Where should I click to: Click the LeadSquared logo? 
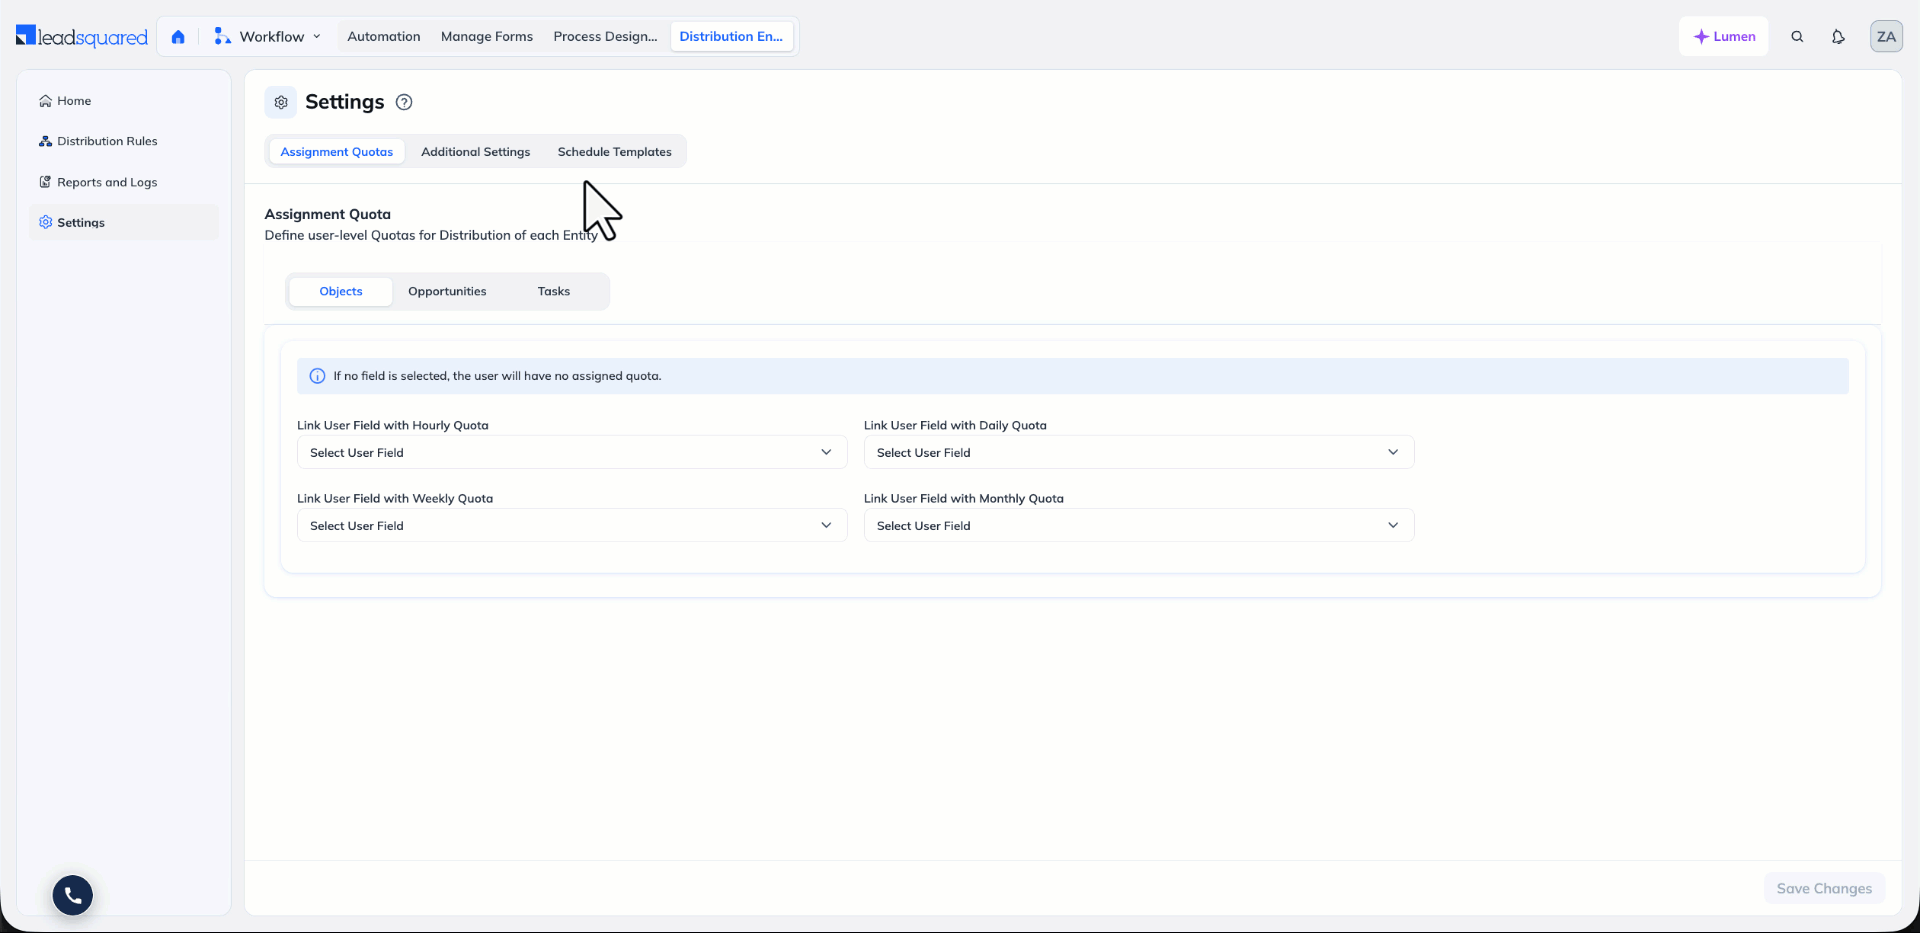click(82, 37)
